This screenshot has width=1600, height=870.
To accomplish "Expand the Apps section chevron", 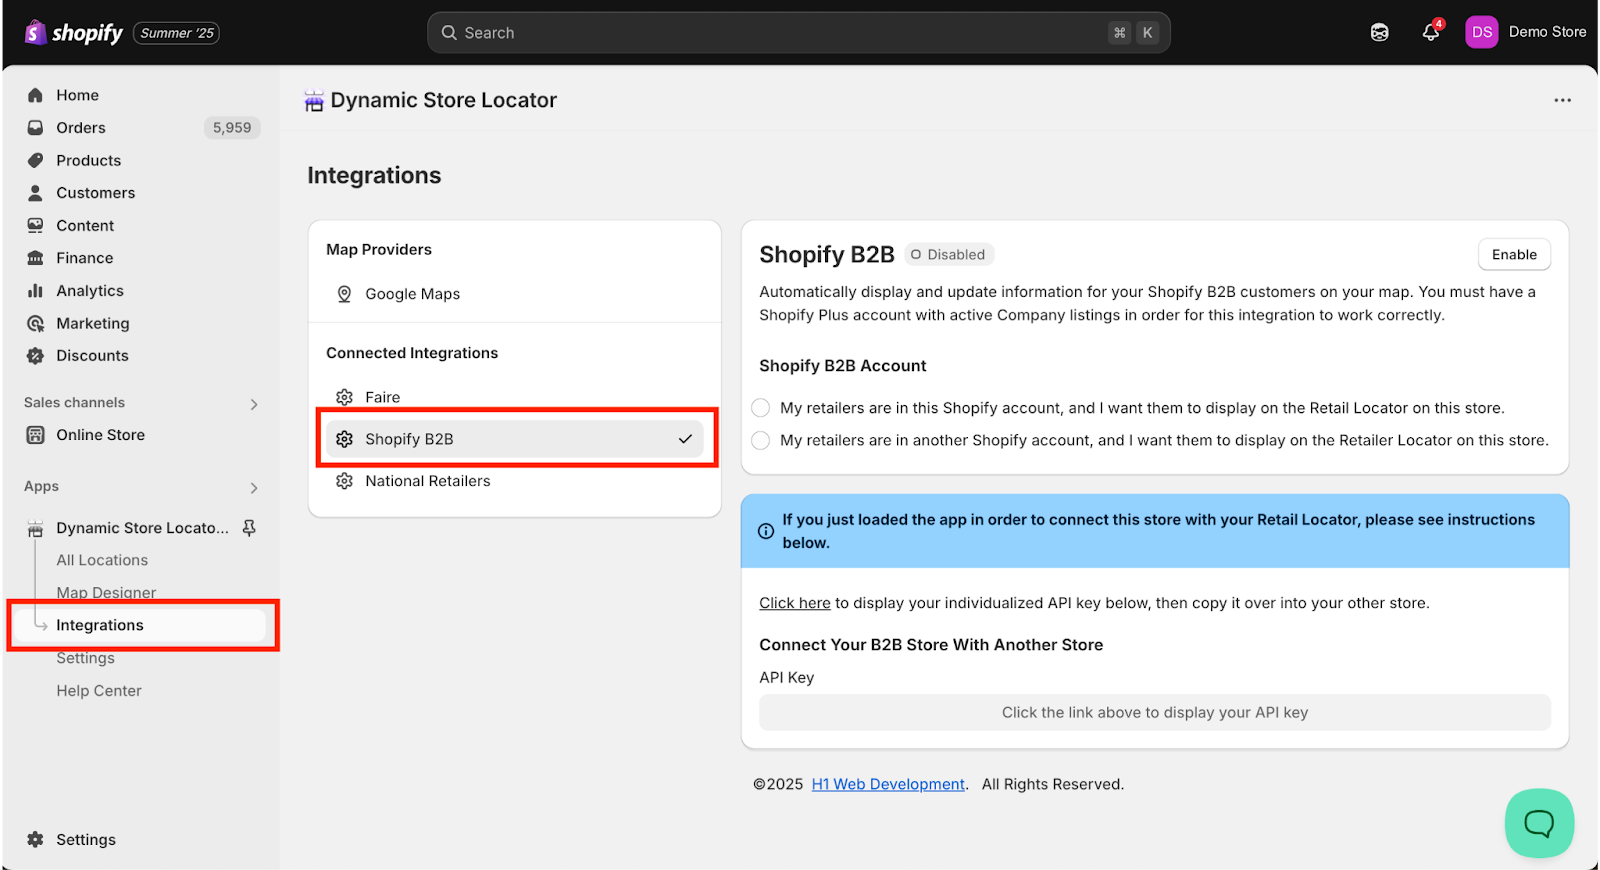I will pyautogui.click(x=254, y=488).
